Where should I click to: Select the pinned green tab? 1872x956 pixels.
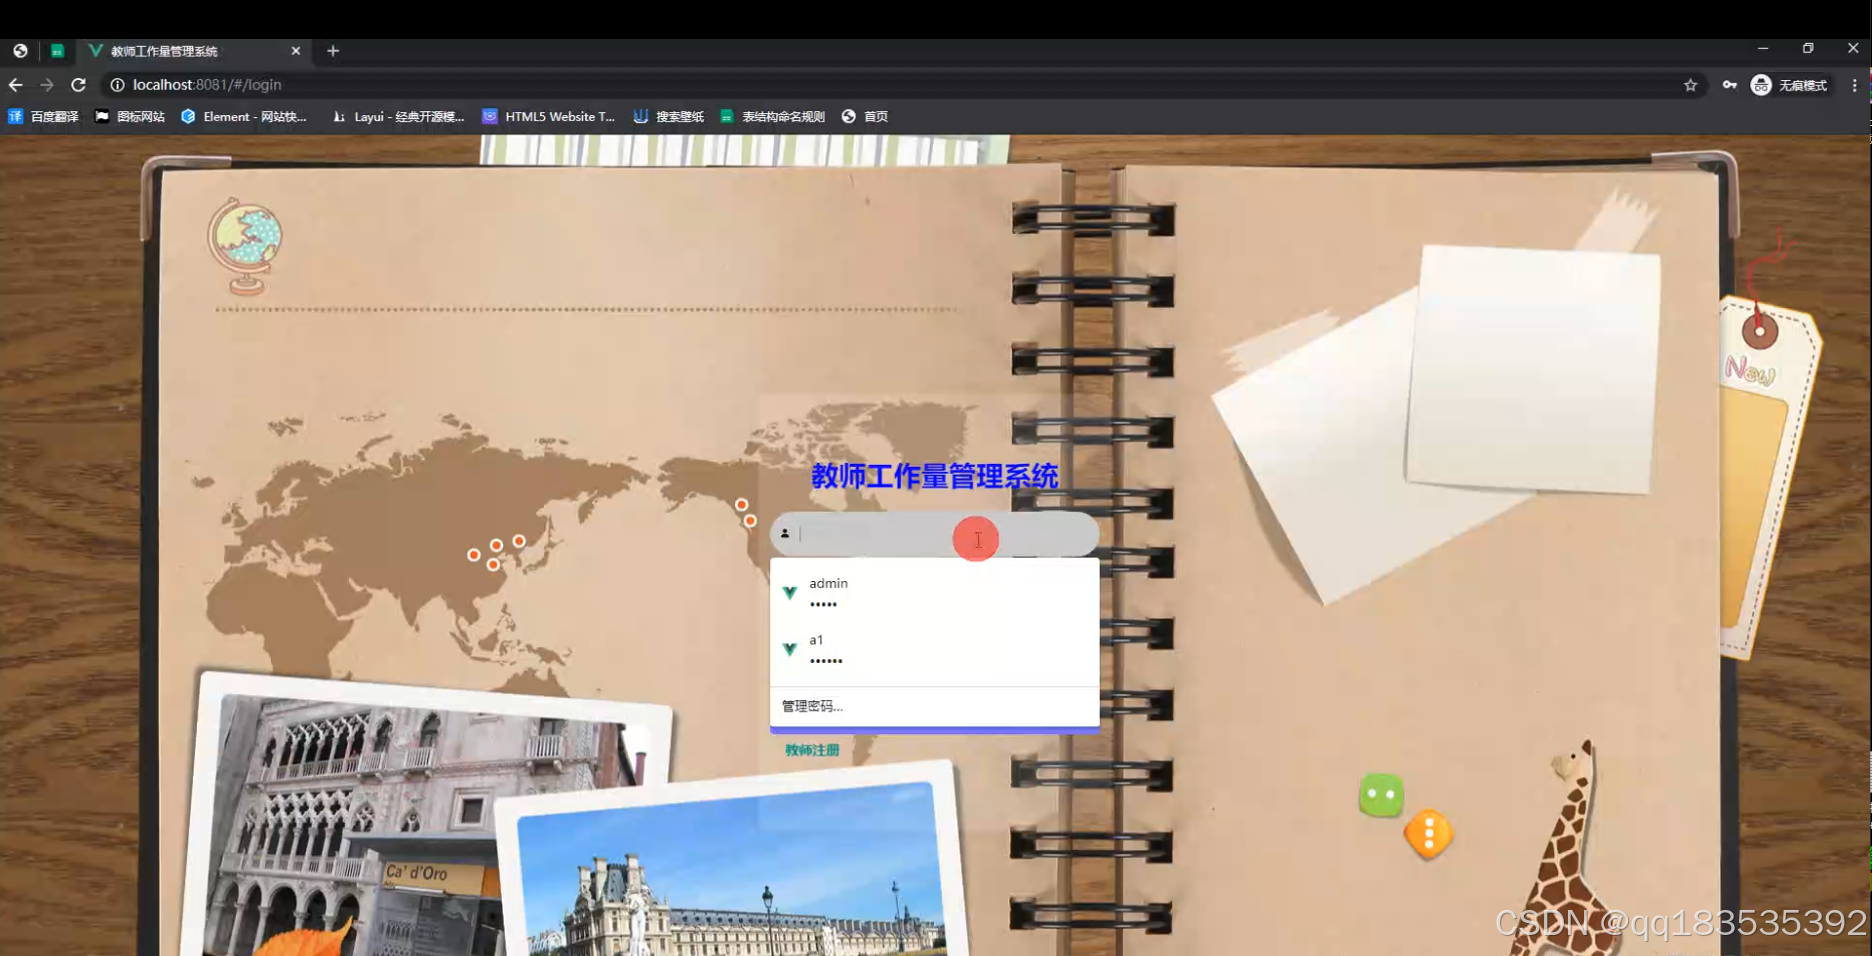(x=57, y=51)
